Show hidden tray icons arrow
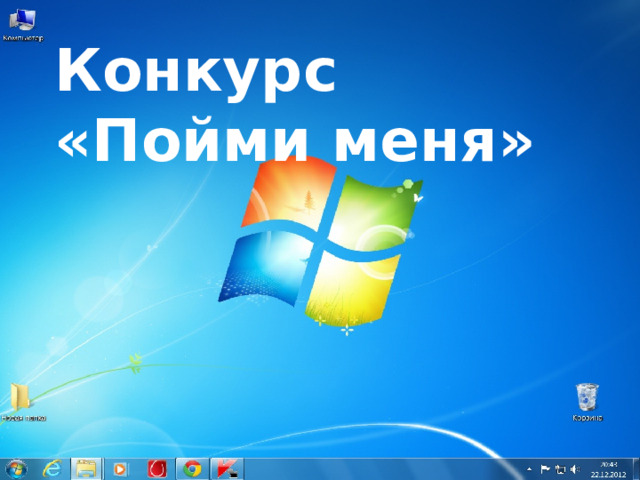This screenshot has height=480, width=640. tap(529, 469)
